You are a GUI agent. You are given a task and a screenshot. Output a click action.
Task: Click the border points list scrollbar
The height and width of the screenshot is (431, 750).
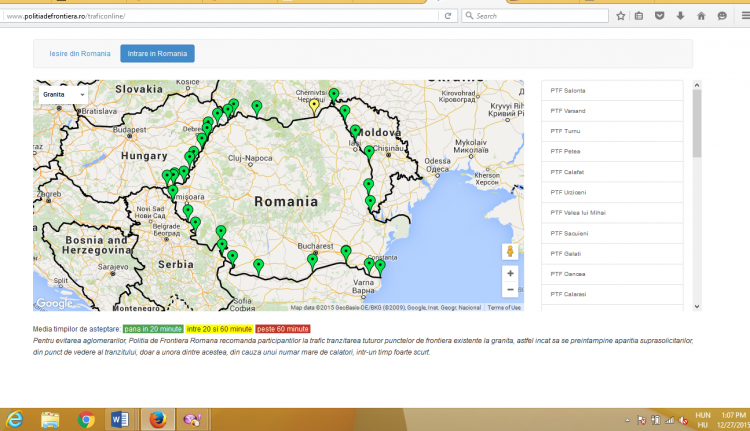[697, 125]
